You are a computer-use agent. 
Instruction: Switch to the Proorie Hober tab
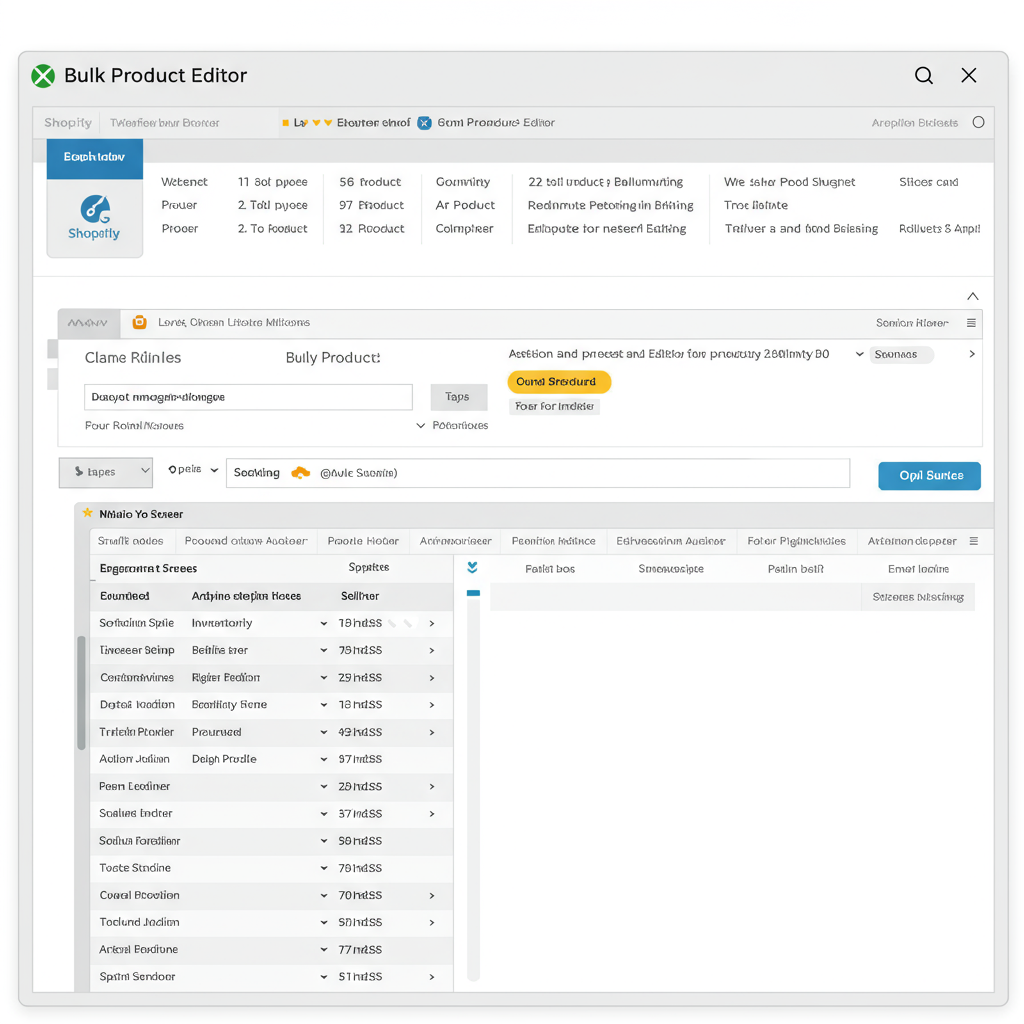pos(363,541)
